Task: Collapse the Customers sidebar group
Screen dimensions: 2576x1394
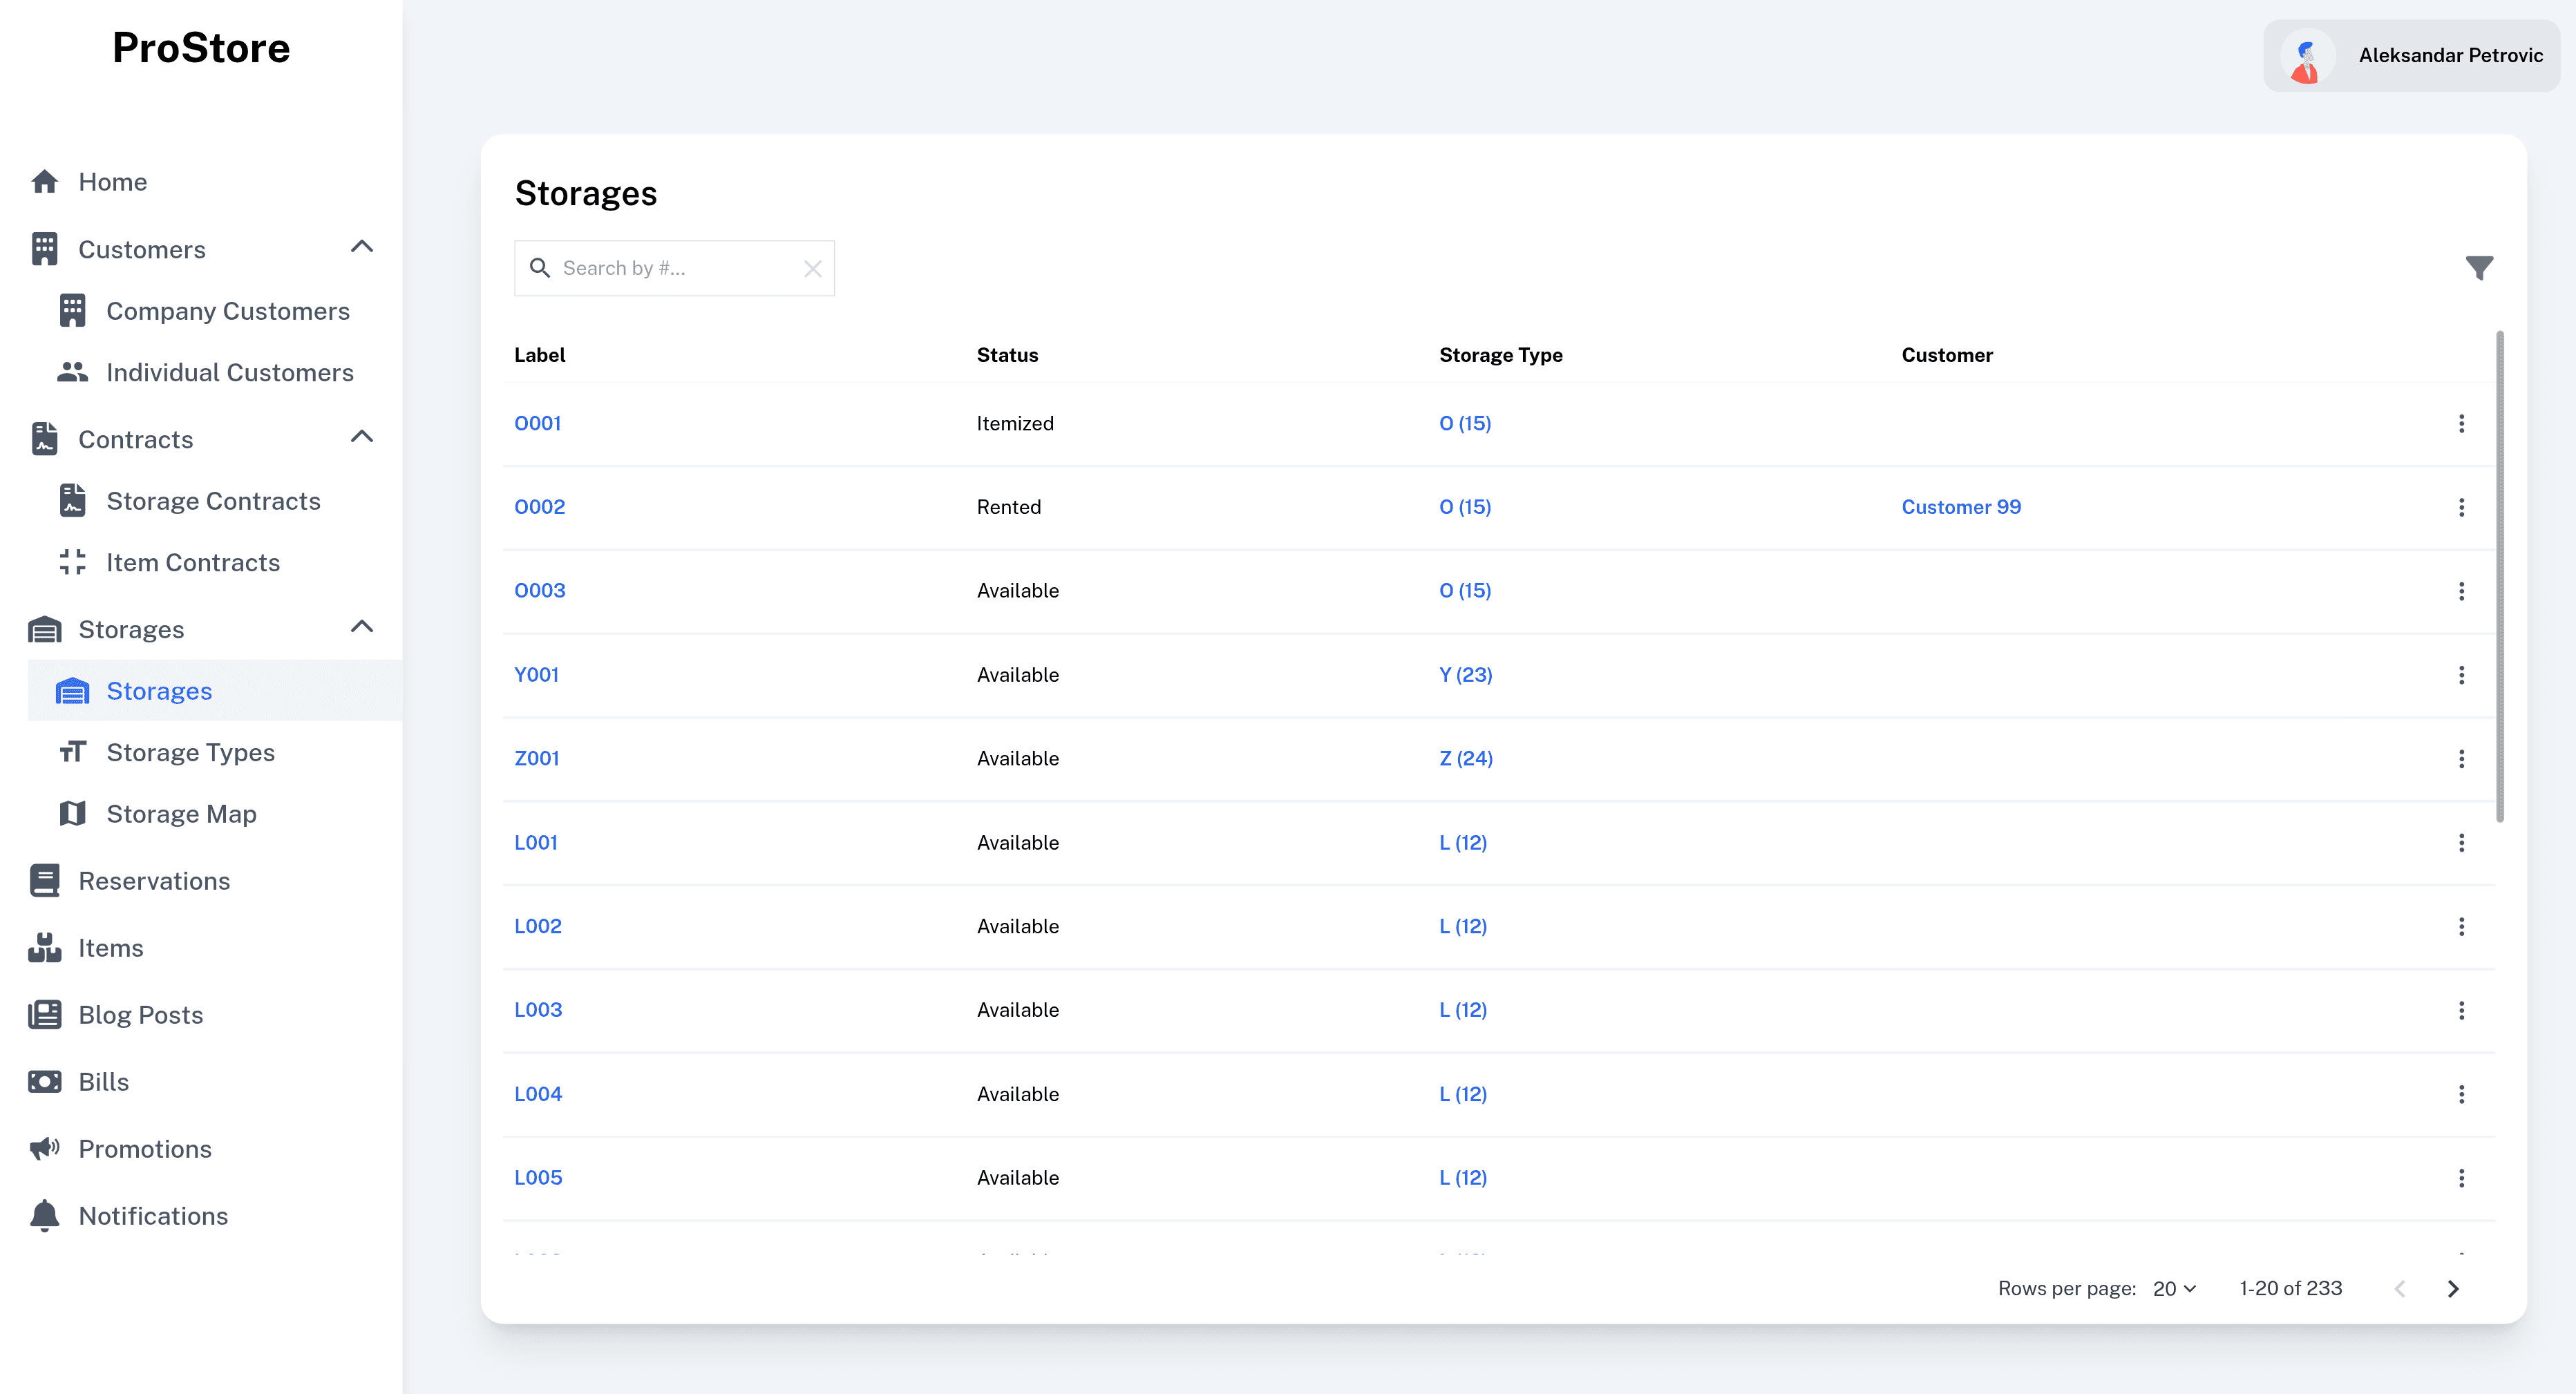Action: (362, 247)
